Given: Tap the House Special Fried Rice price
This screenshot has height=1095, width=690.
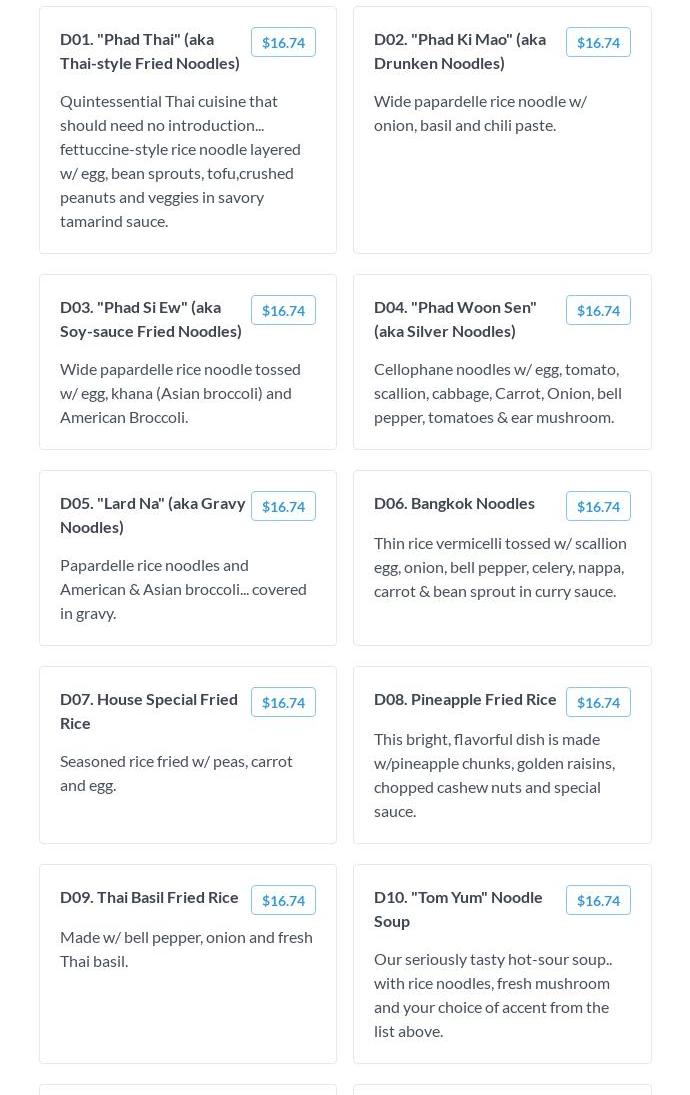Looking at the screenshot, I should (283, 702).
